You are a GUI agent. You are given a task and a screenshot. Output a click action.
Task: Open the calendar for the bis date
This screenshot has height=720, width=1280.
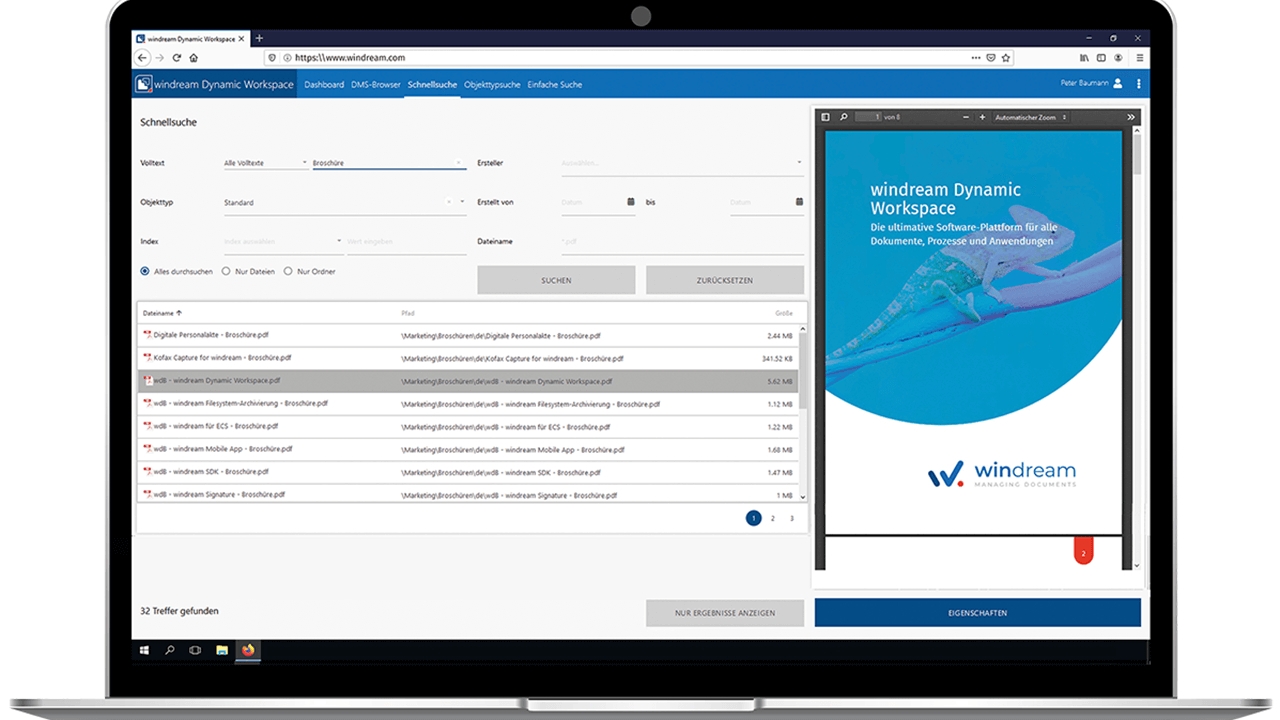[x=799, y=202]
